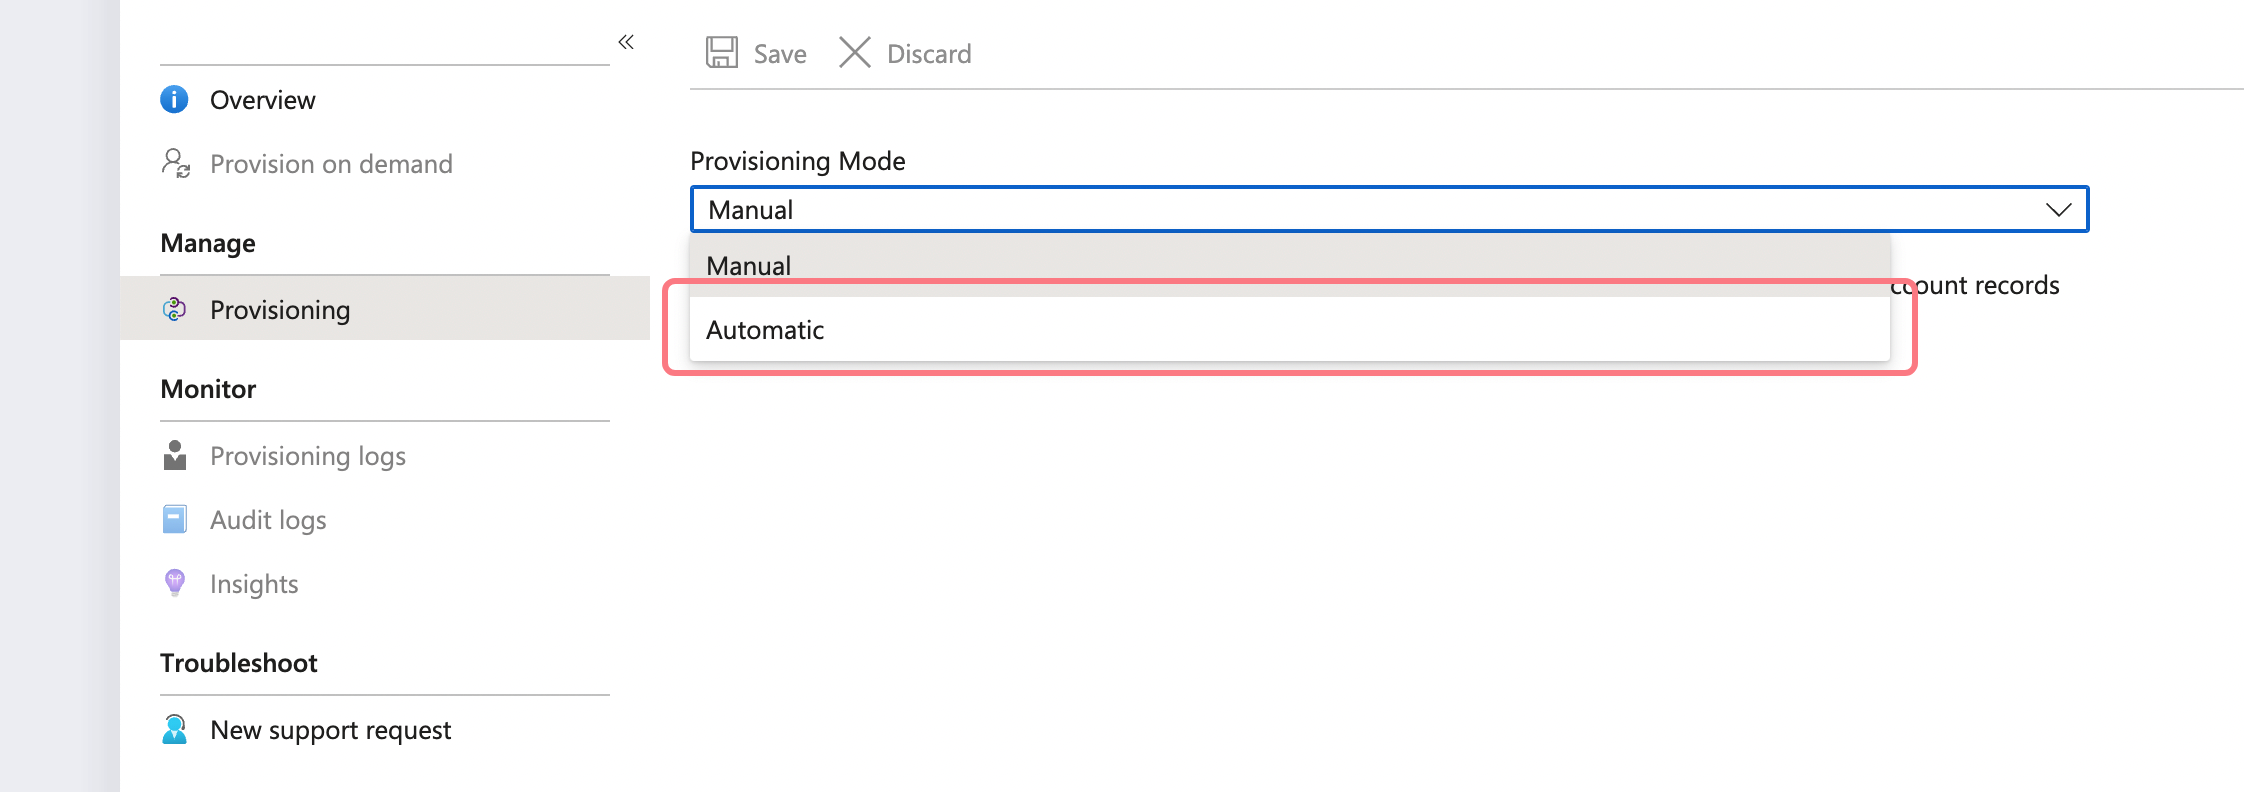Image resolution: width=2244 pixels, height=792 pixels.
Task: Open Audit logs in sidebar
Action: [268, 520]
